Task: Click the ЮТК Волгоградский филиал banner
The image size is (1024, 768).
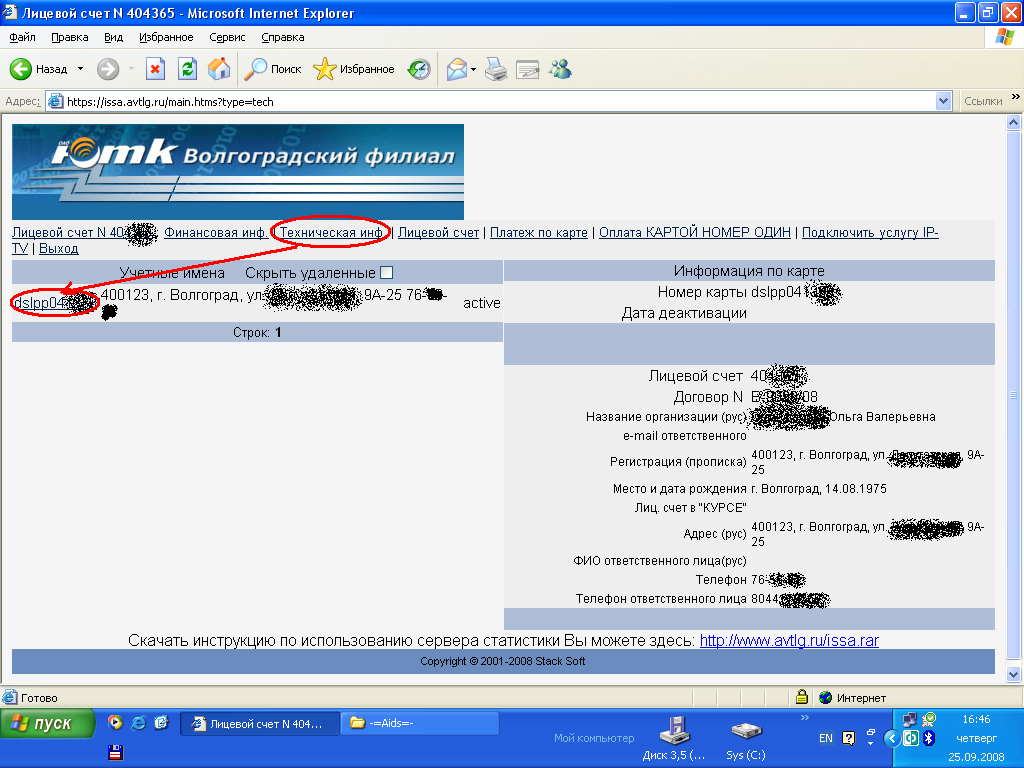Action: coord(238,172)
